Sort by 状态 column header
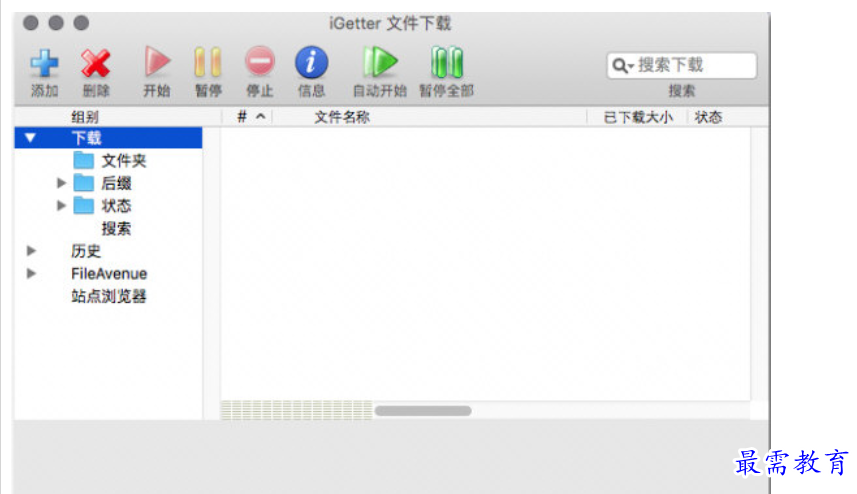The image size is (857, 494). pyautogui.click(x=708, y=117)
